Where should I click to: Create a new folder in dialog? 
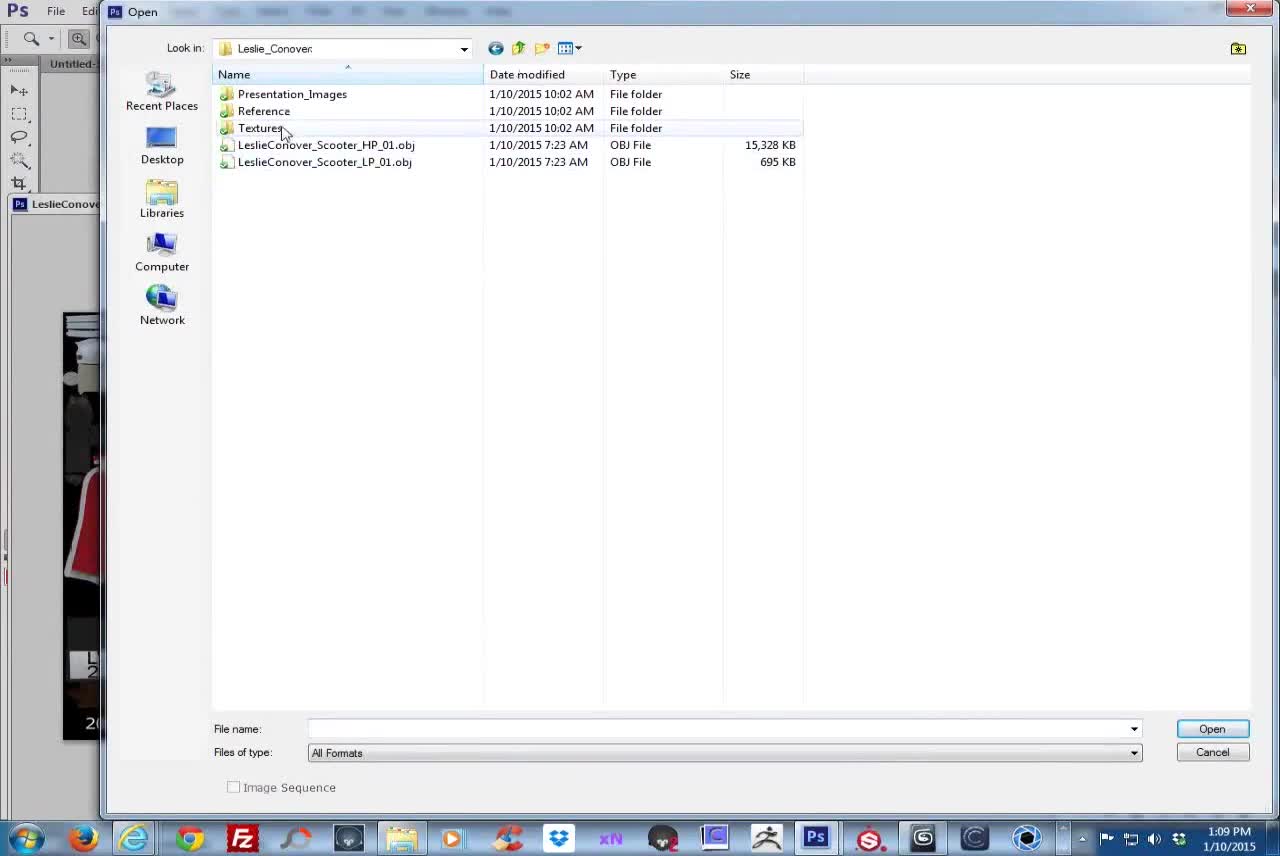coord(542,48)
